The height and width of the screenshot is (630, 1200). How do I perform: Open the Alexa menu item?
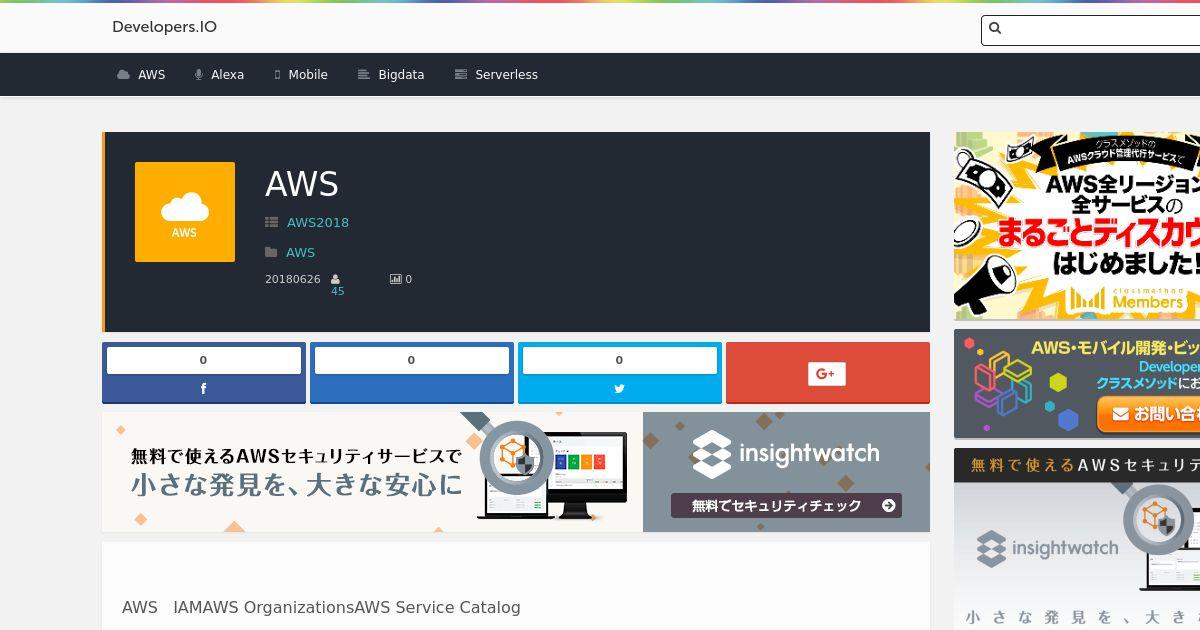tap(227, 75)
